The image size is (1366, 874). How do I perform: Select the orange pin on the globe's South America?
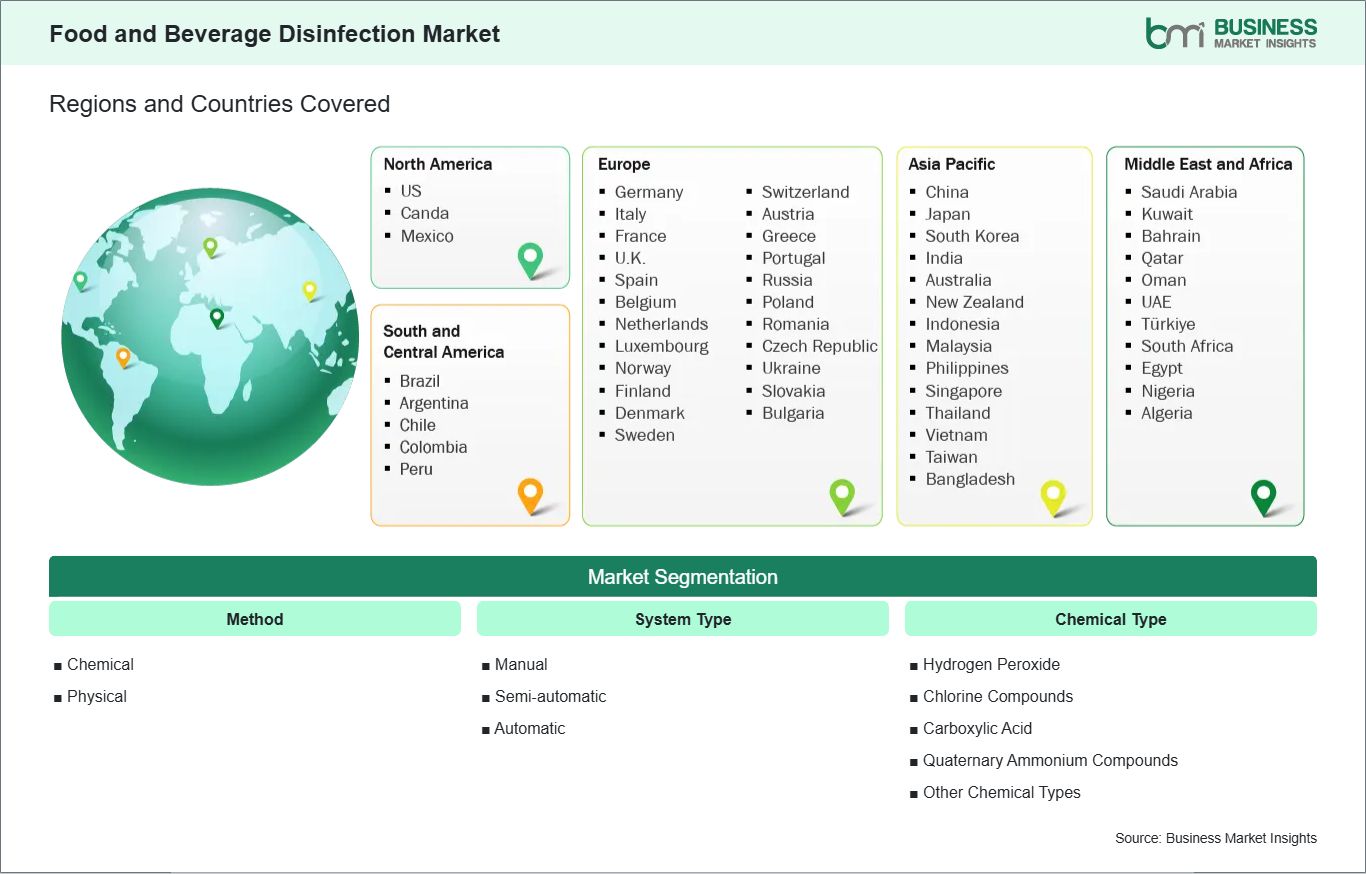tap(123, 356)
